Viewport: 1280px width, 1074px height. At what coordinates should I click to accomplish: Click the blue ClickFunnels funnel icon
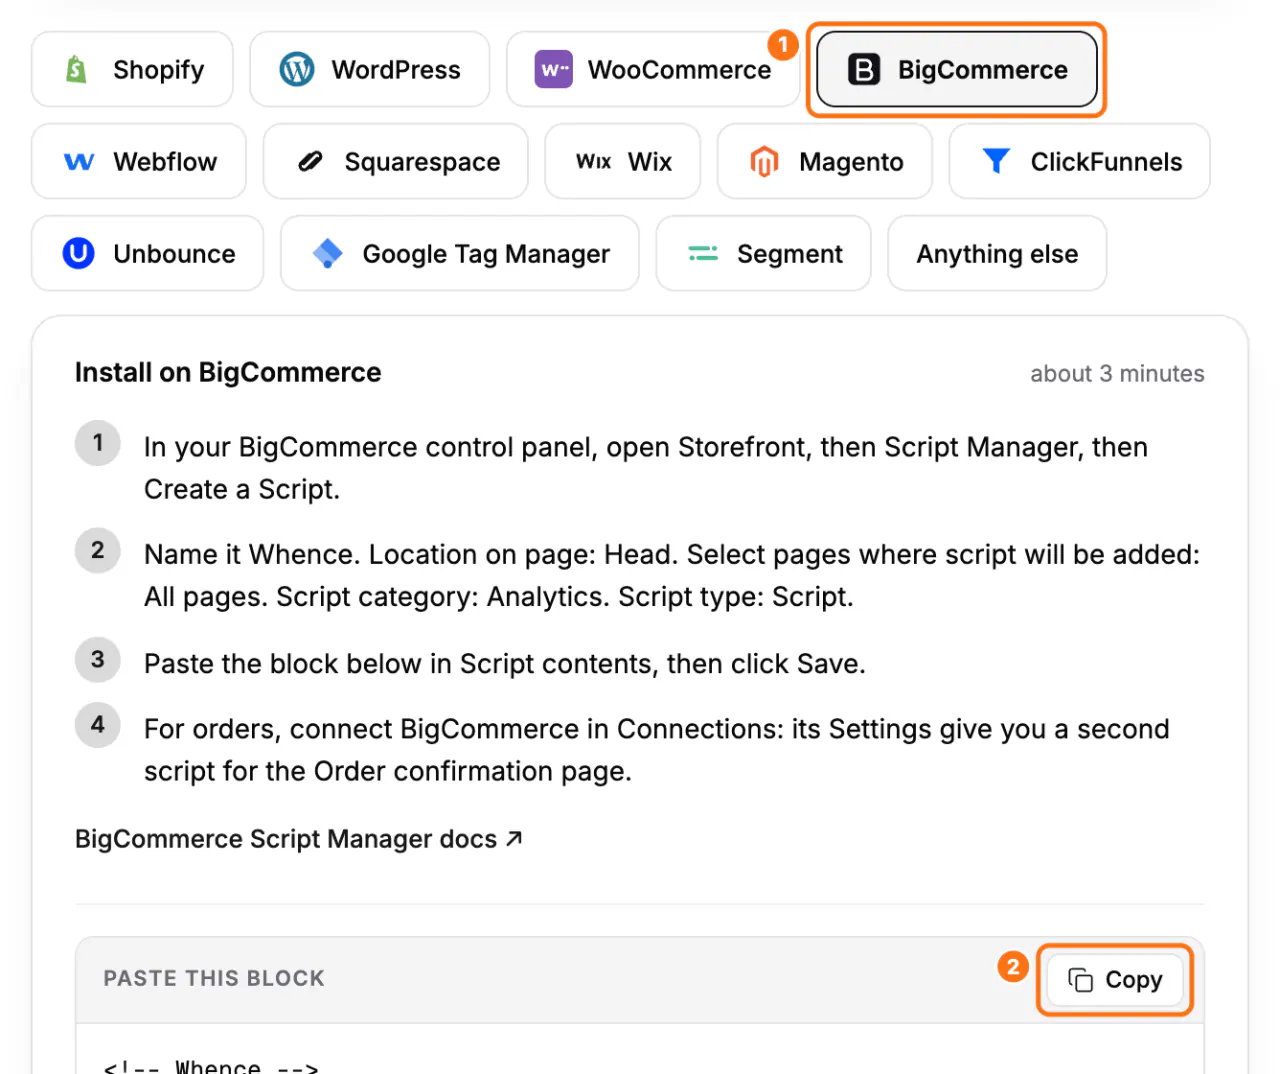click(996, 161)
